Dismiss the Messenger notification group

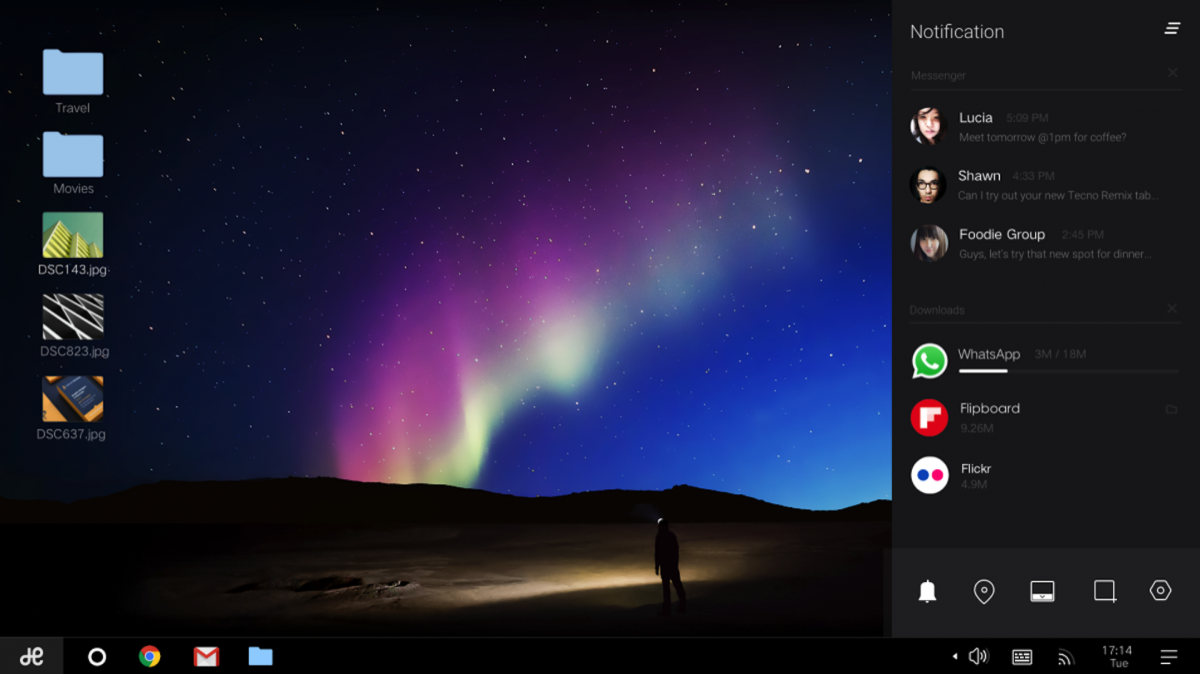(x=1172, y=72)
